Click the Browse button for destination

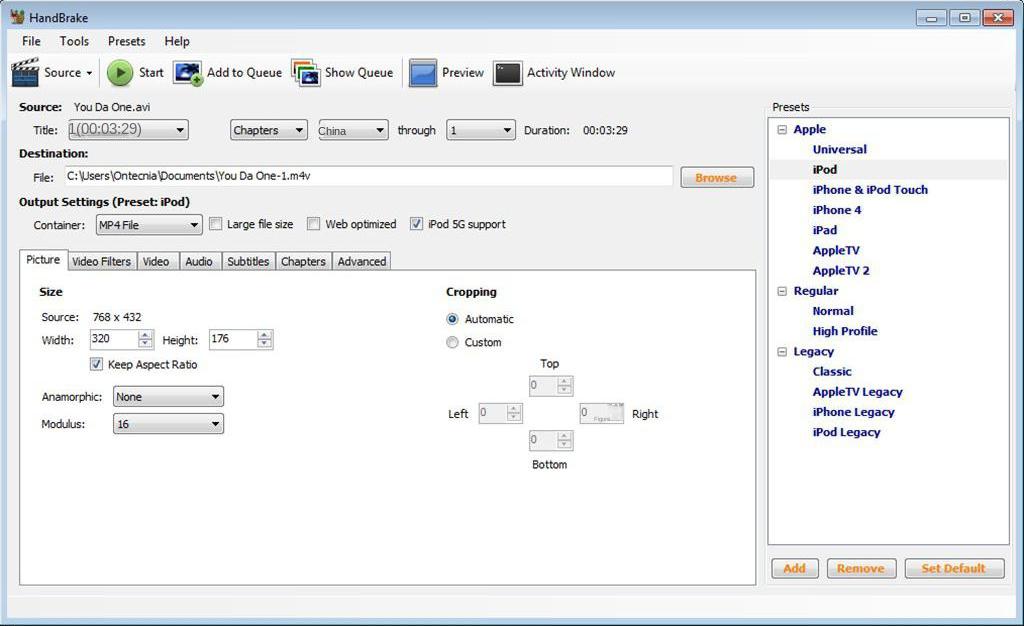coord(716,178)
